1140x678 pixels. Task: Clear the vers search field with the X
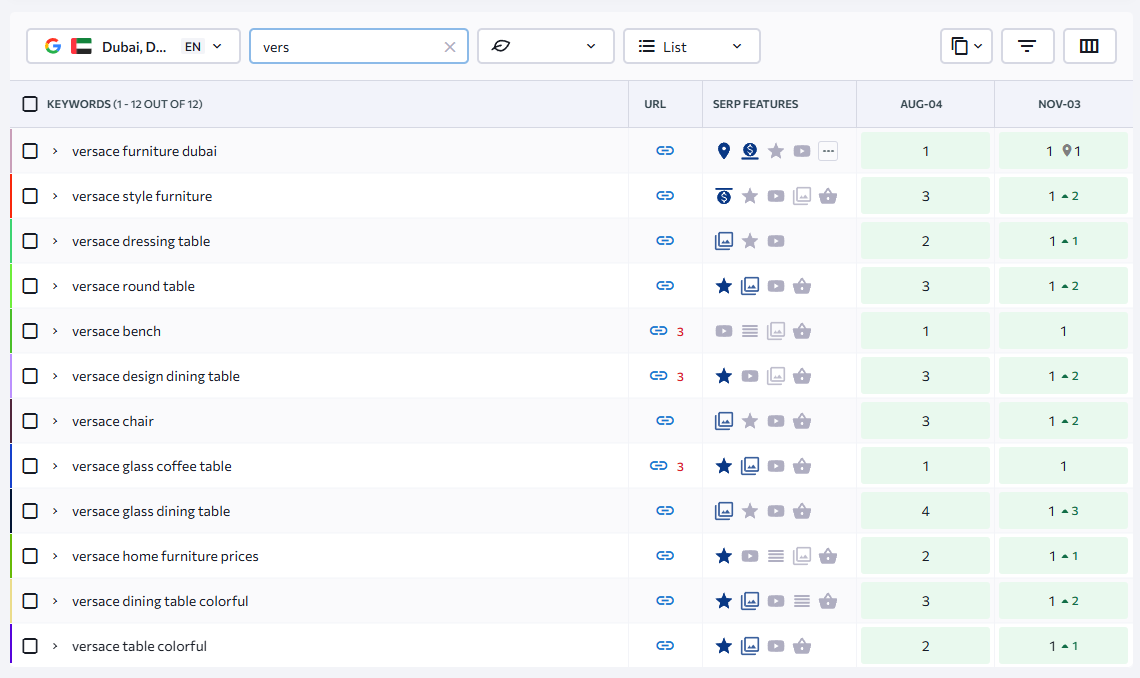[x=450, y=46]
